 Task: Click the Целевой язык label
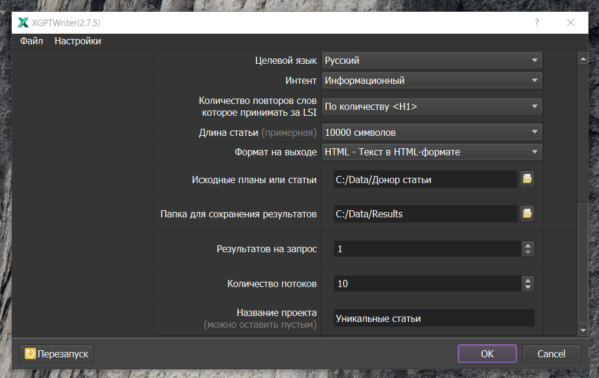[286, 60]
